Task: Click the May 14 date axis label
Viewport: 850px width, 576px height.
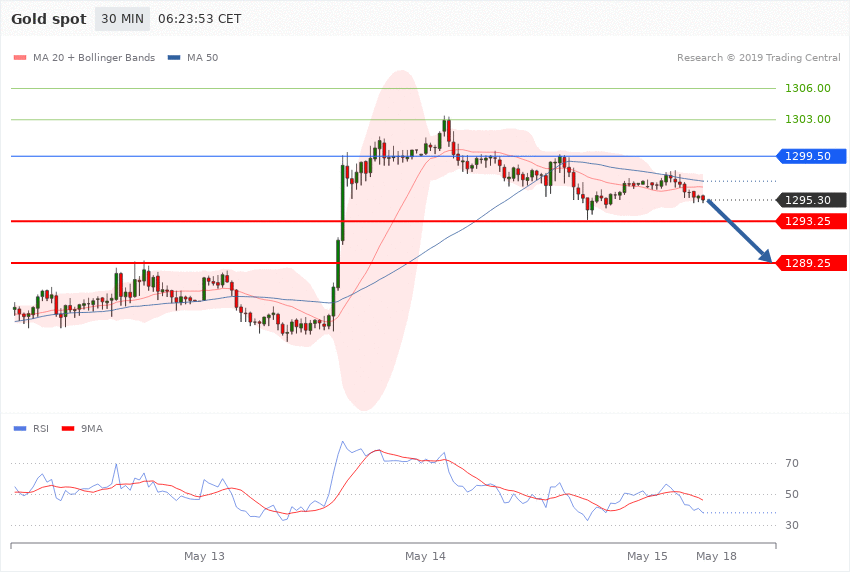Action: (x=426, y=556)
